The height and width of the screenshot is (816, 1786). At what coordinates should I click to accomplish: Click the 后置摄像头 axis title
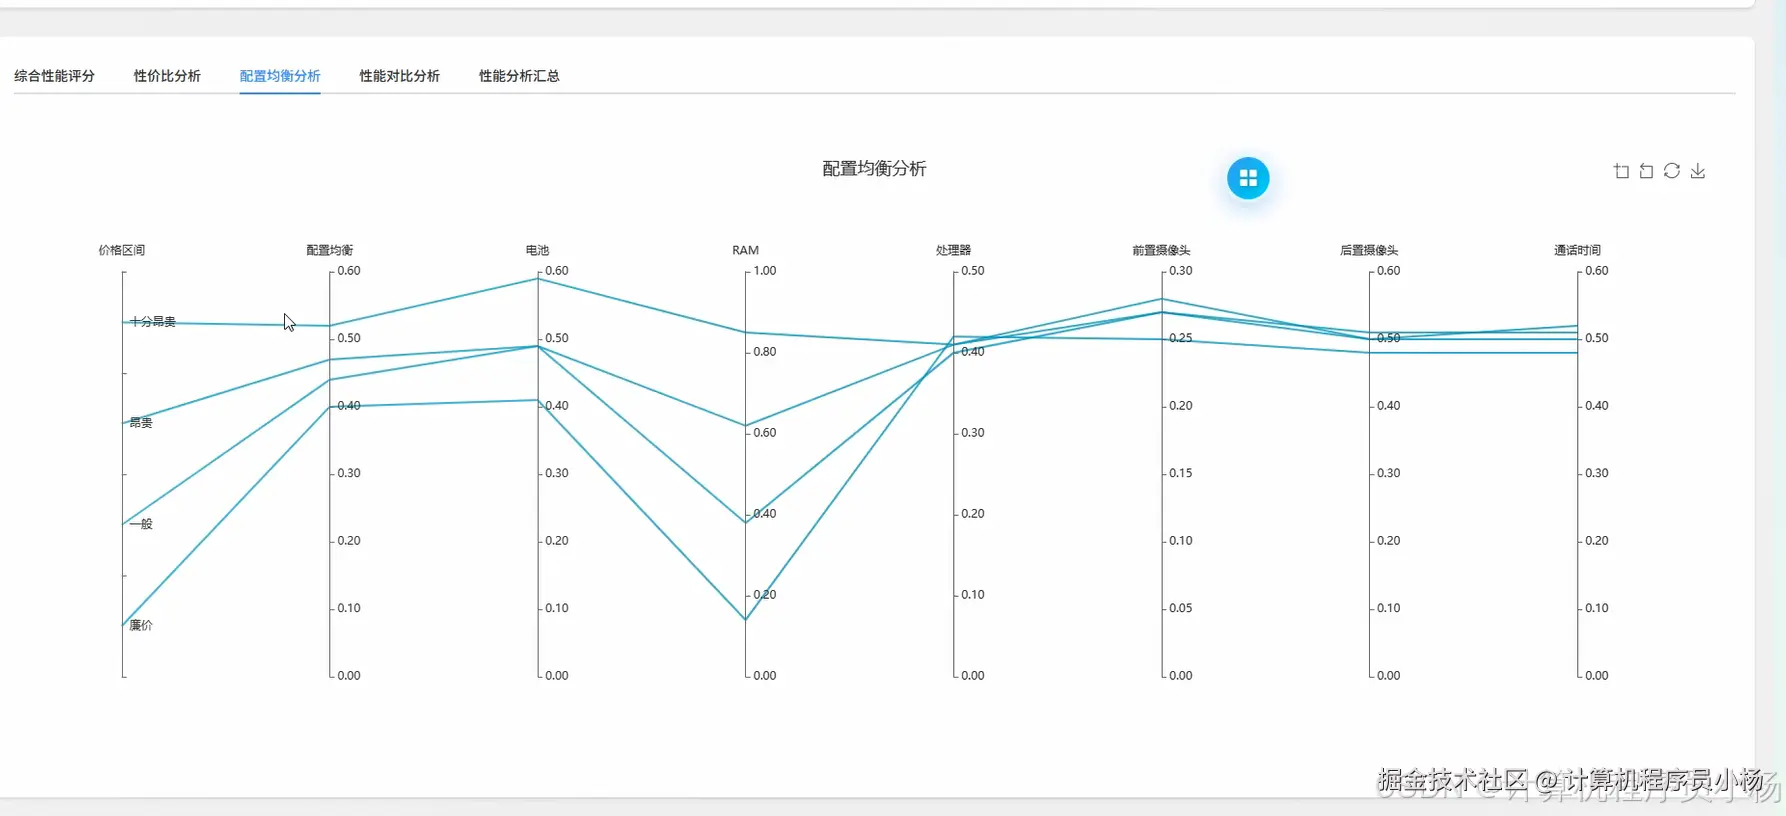coord(1369,250)
